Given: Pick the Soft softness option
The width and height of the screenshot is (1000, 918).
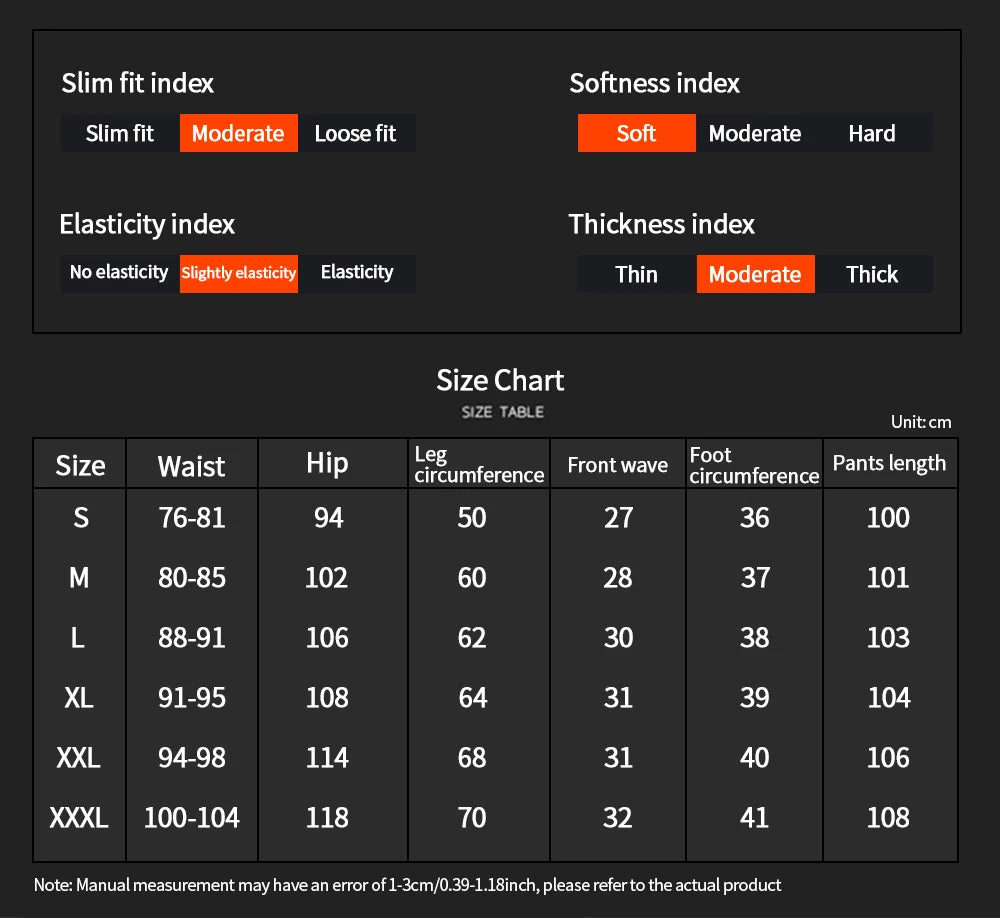Looking at the screenshot, I should click(x=636, y=133).
